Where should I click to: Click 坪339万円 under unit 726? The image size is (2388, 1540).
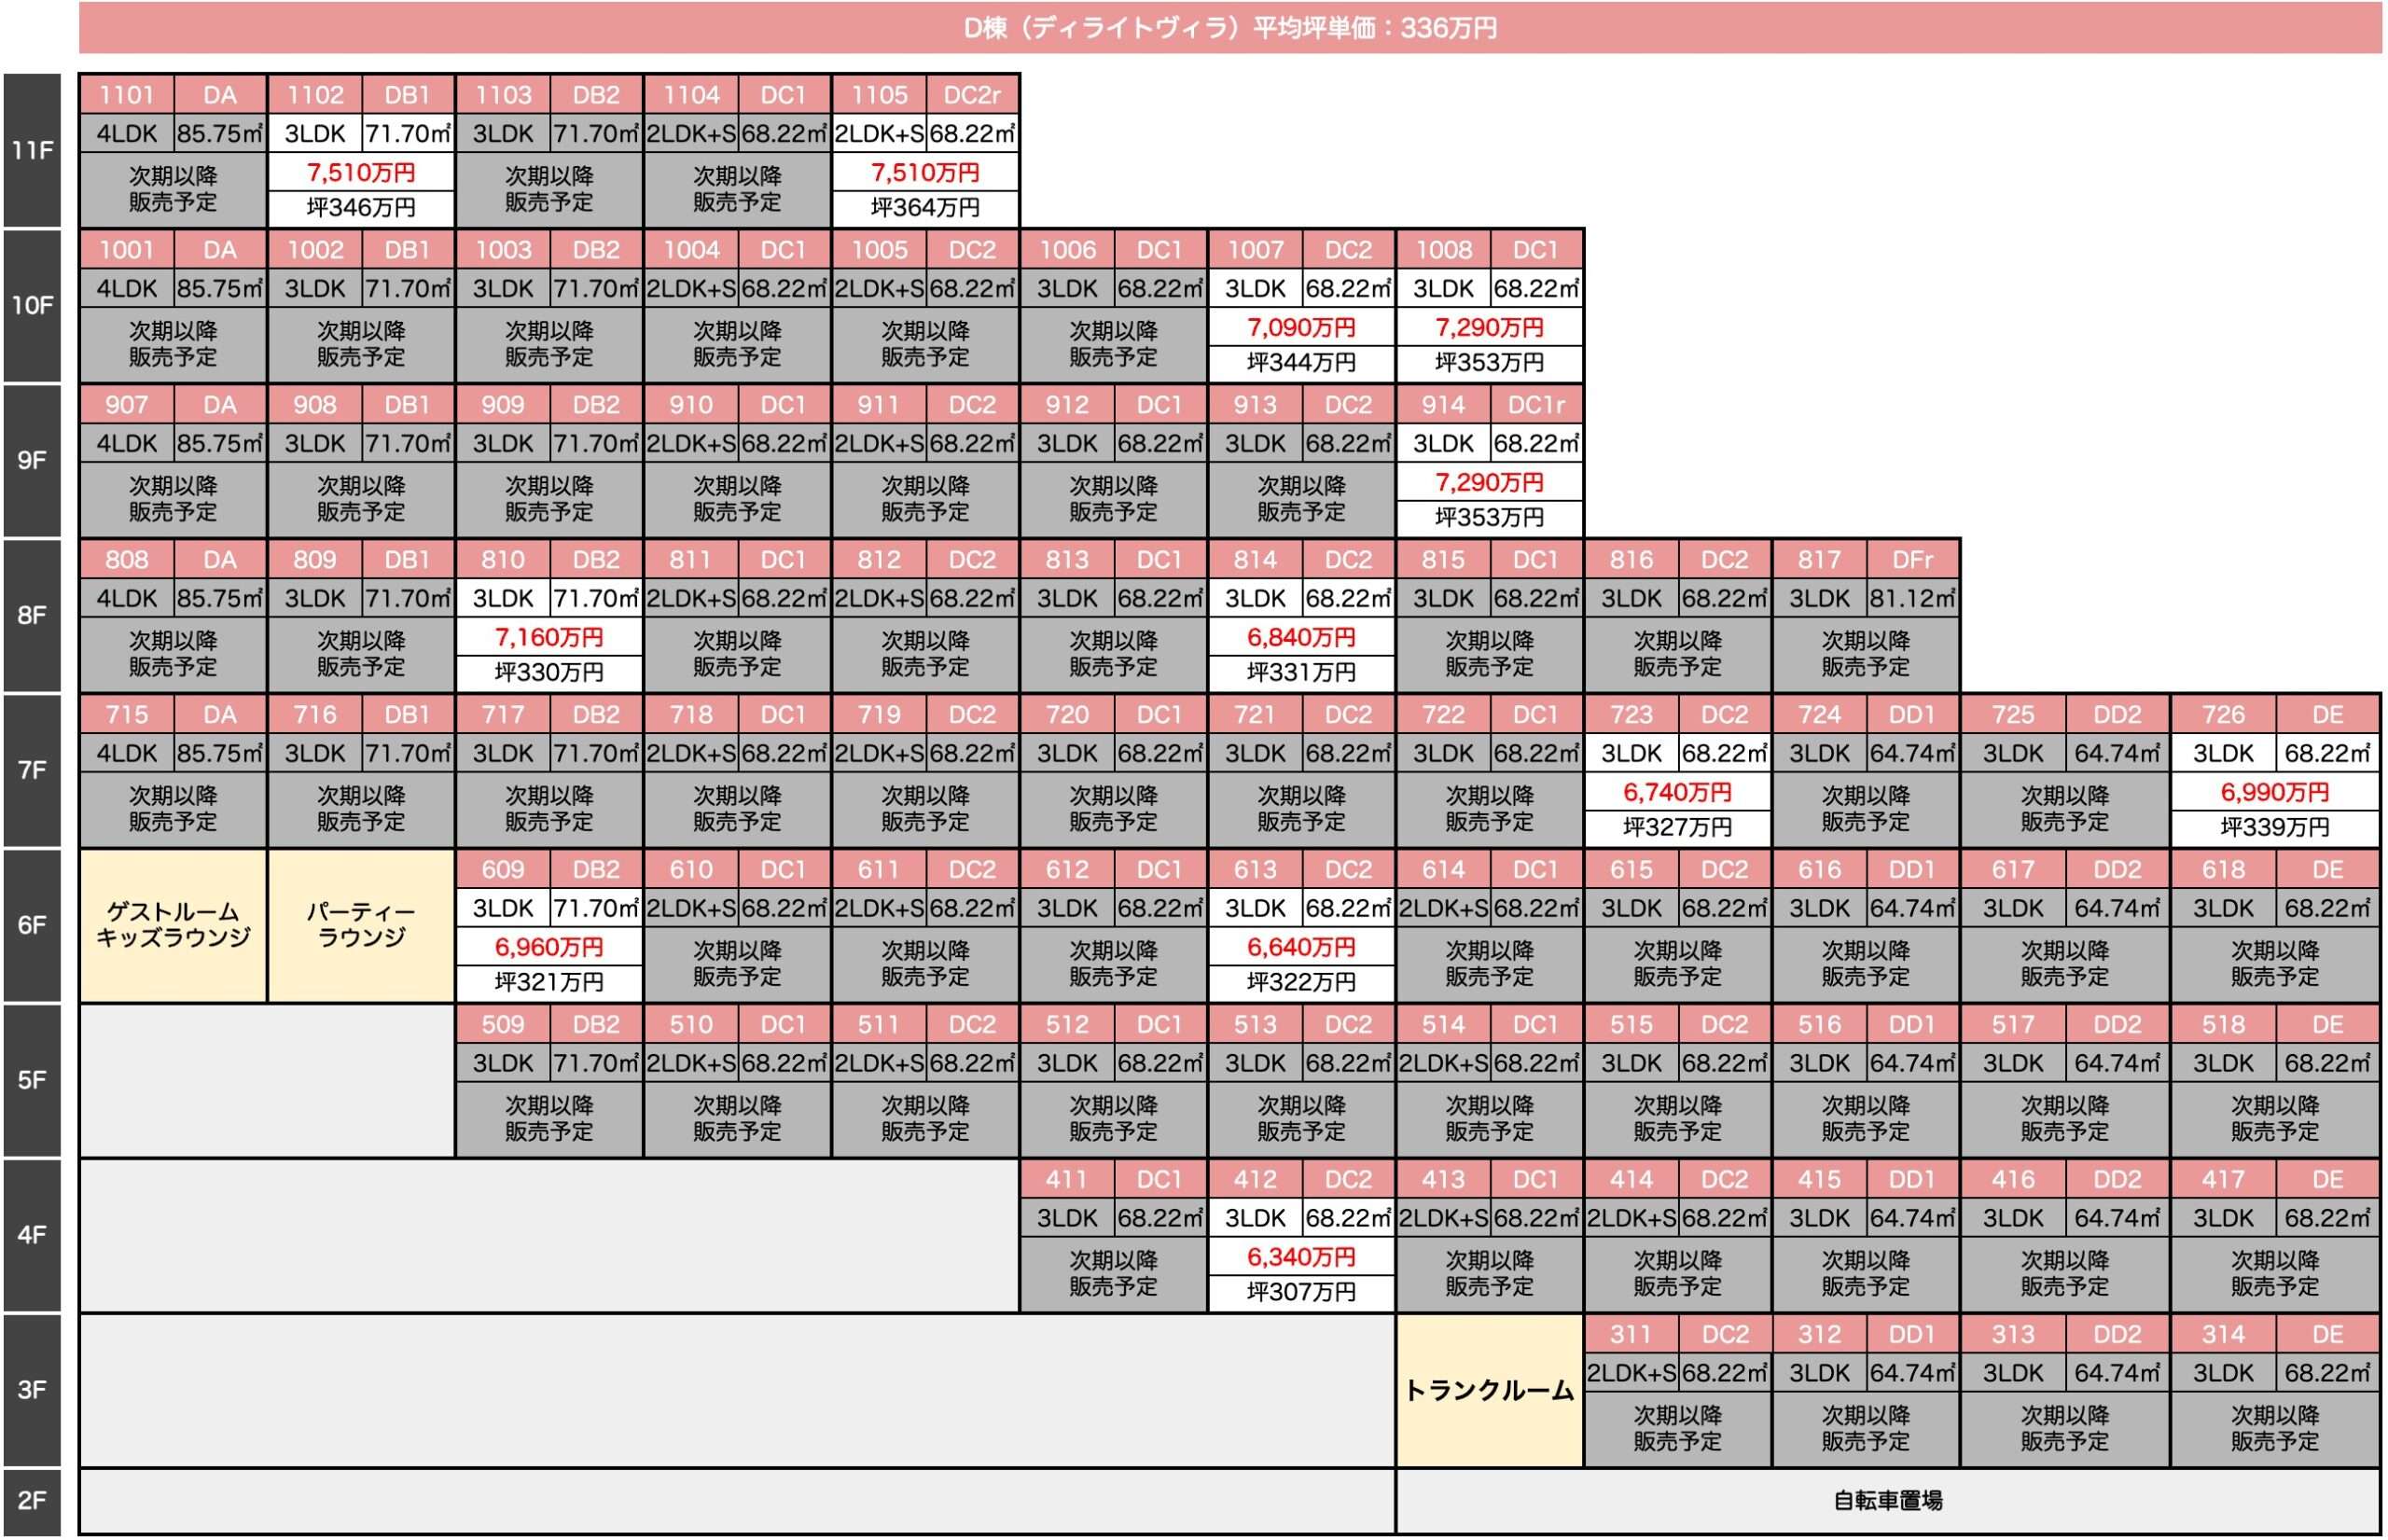[2275, 828]
